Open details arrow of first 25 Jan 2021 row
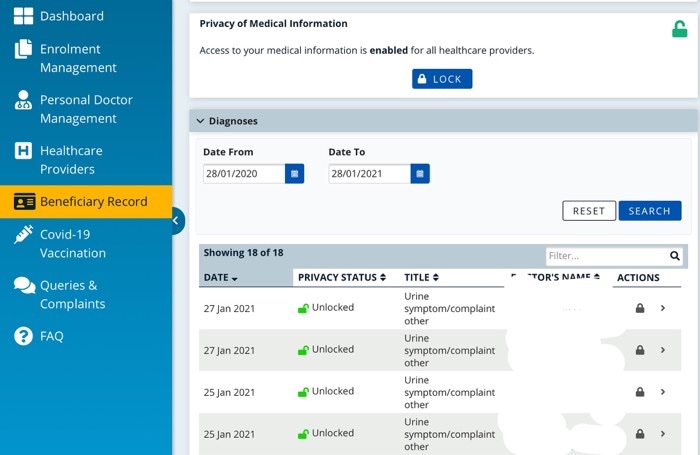The width and height of the screenshot is (700, 455). [x=663, y=392]
